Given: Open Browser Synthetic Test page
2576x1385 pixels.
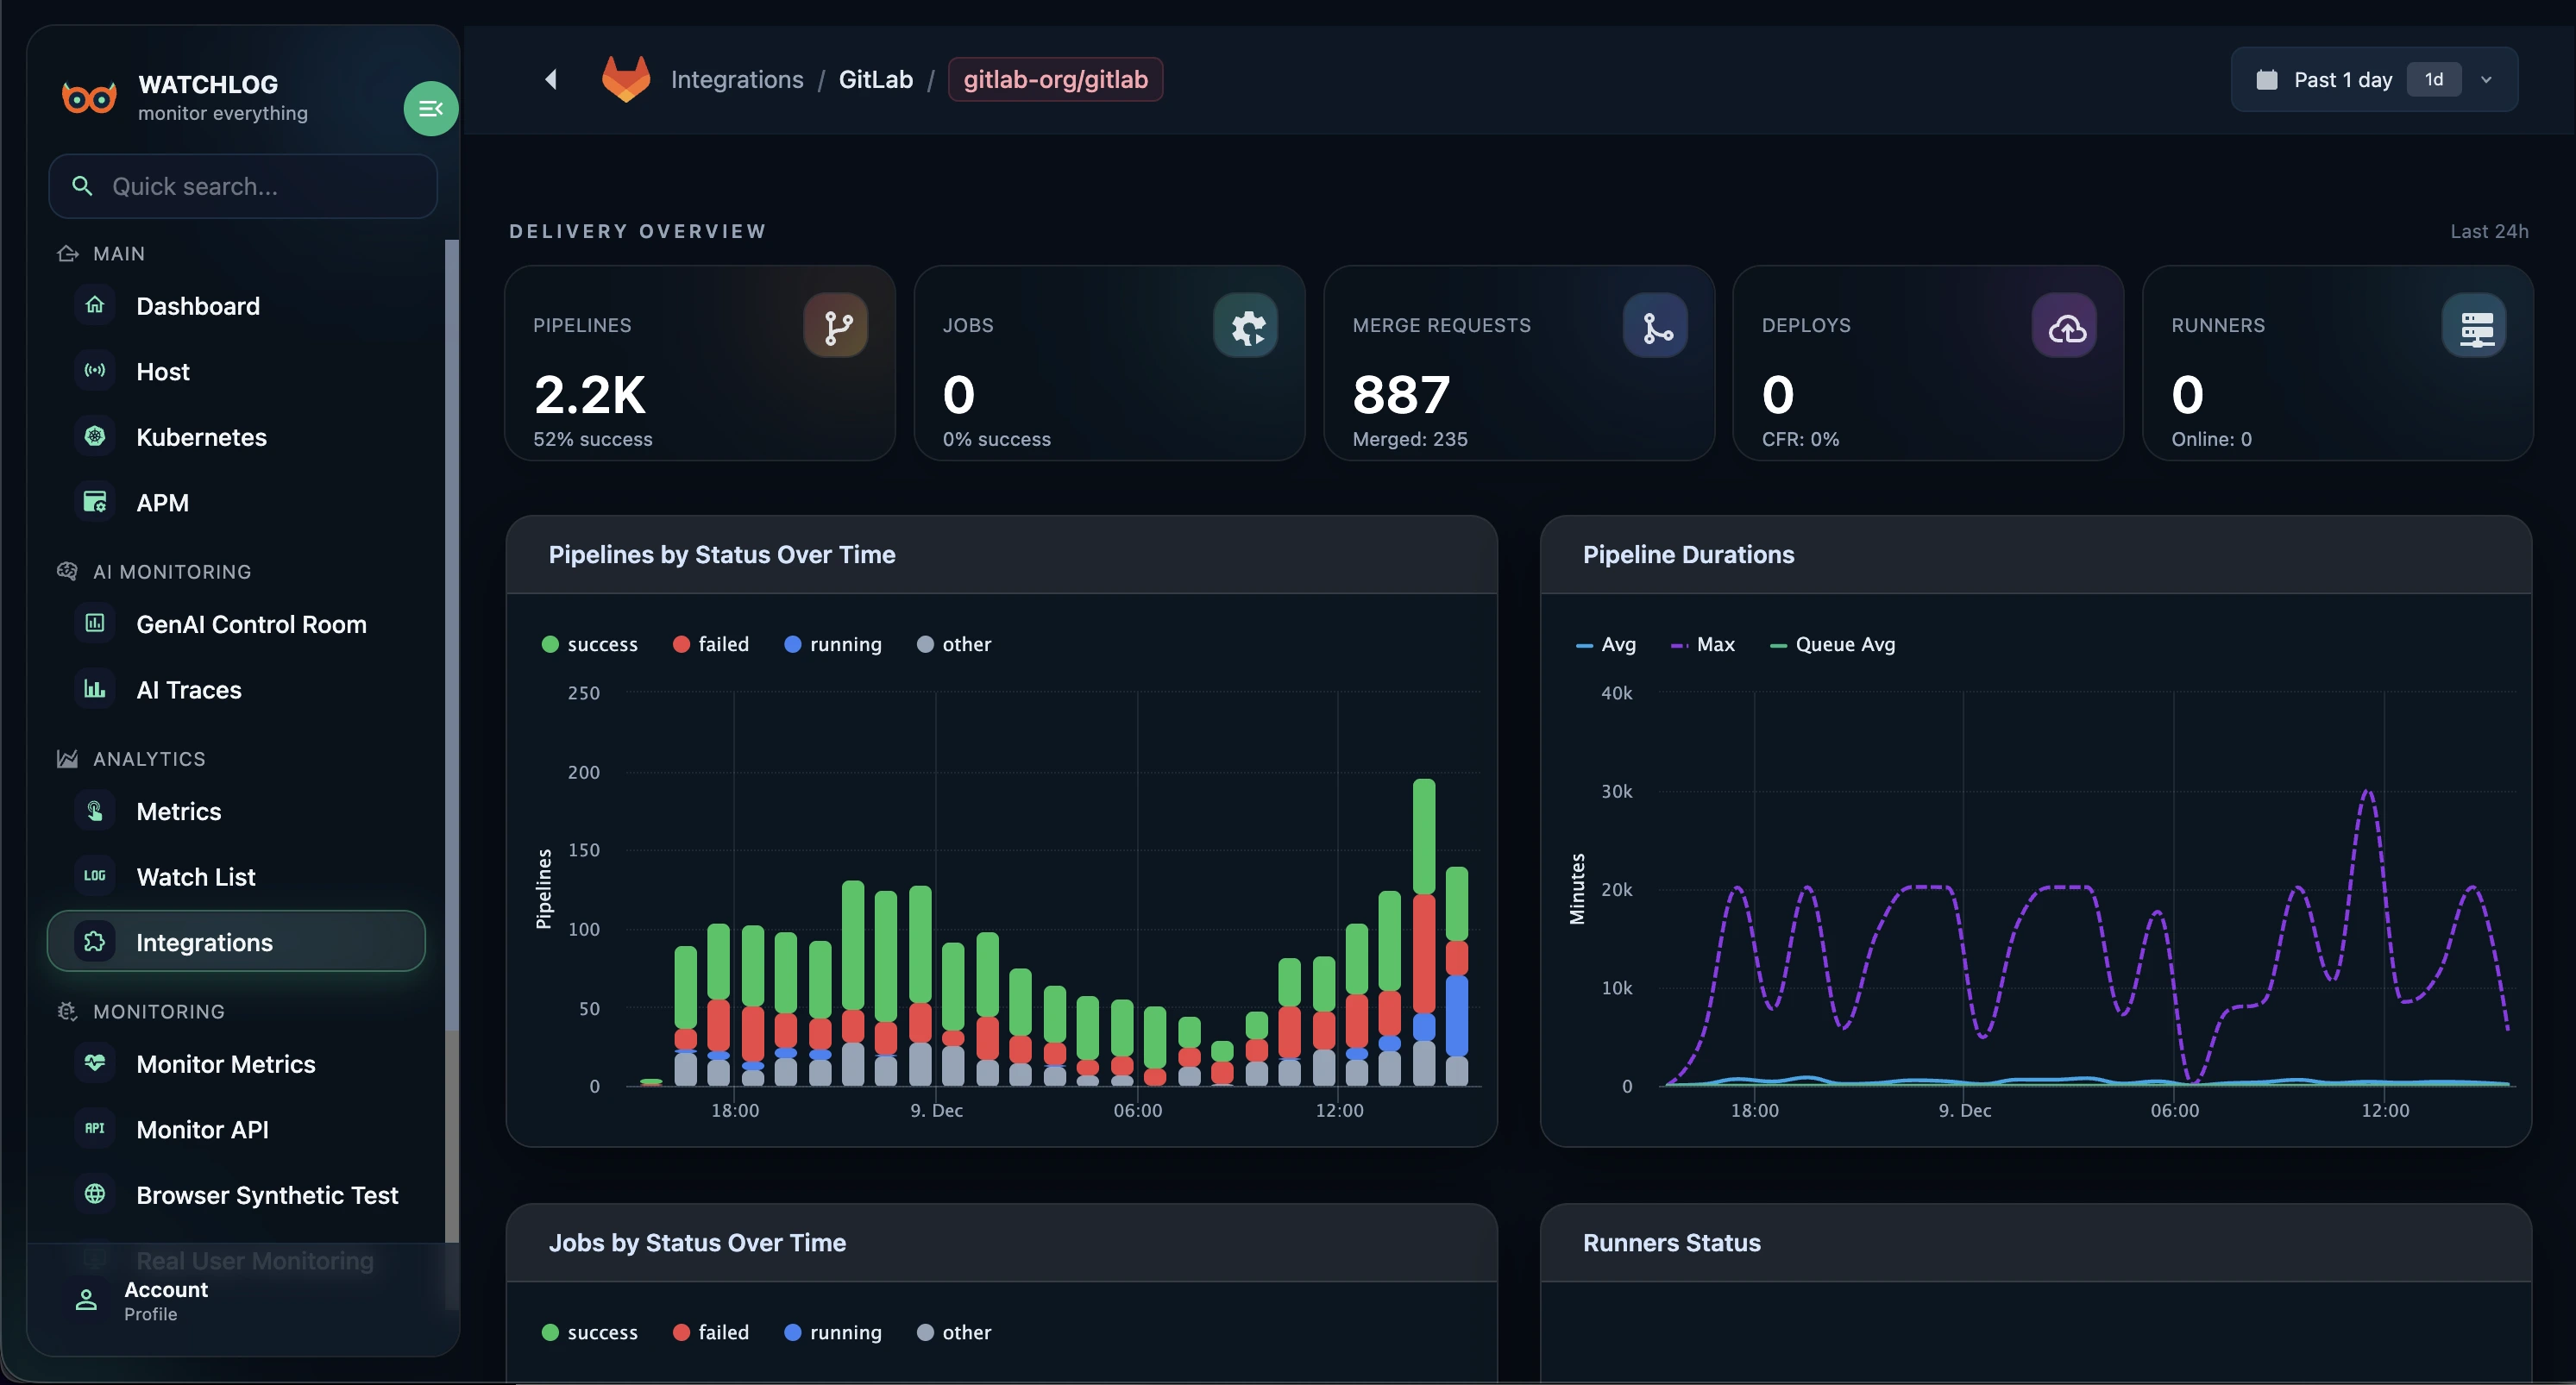Looking at the screenshot, I should click(x=267, y=1194).
